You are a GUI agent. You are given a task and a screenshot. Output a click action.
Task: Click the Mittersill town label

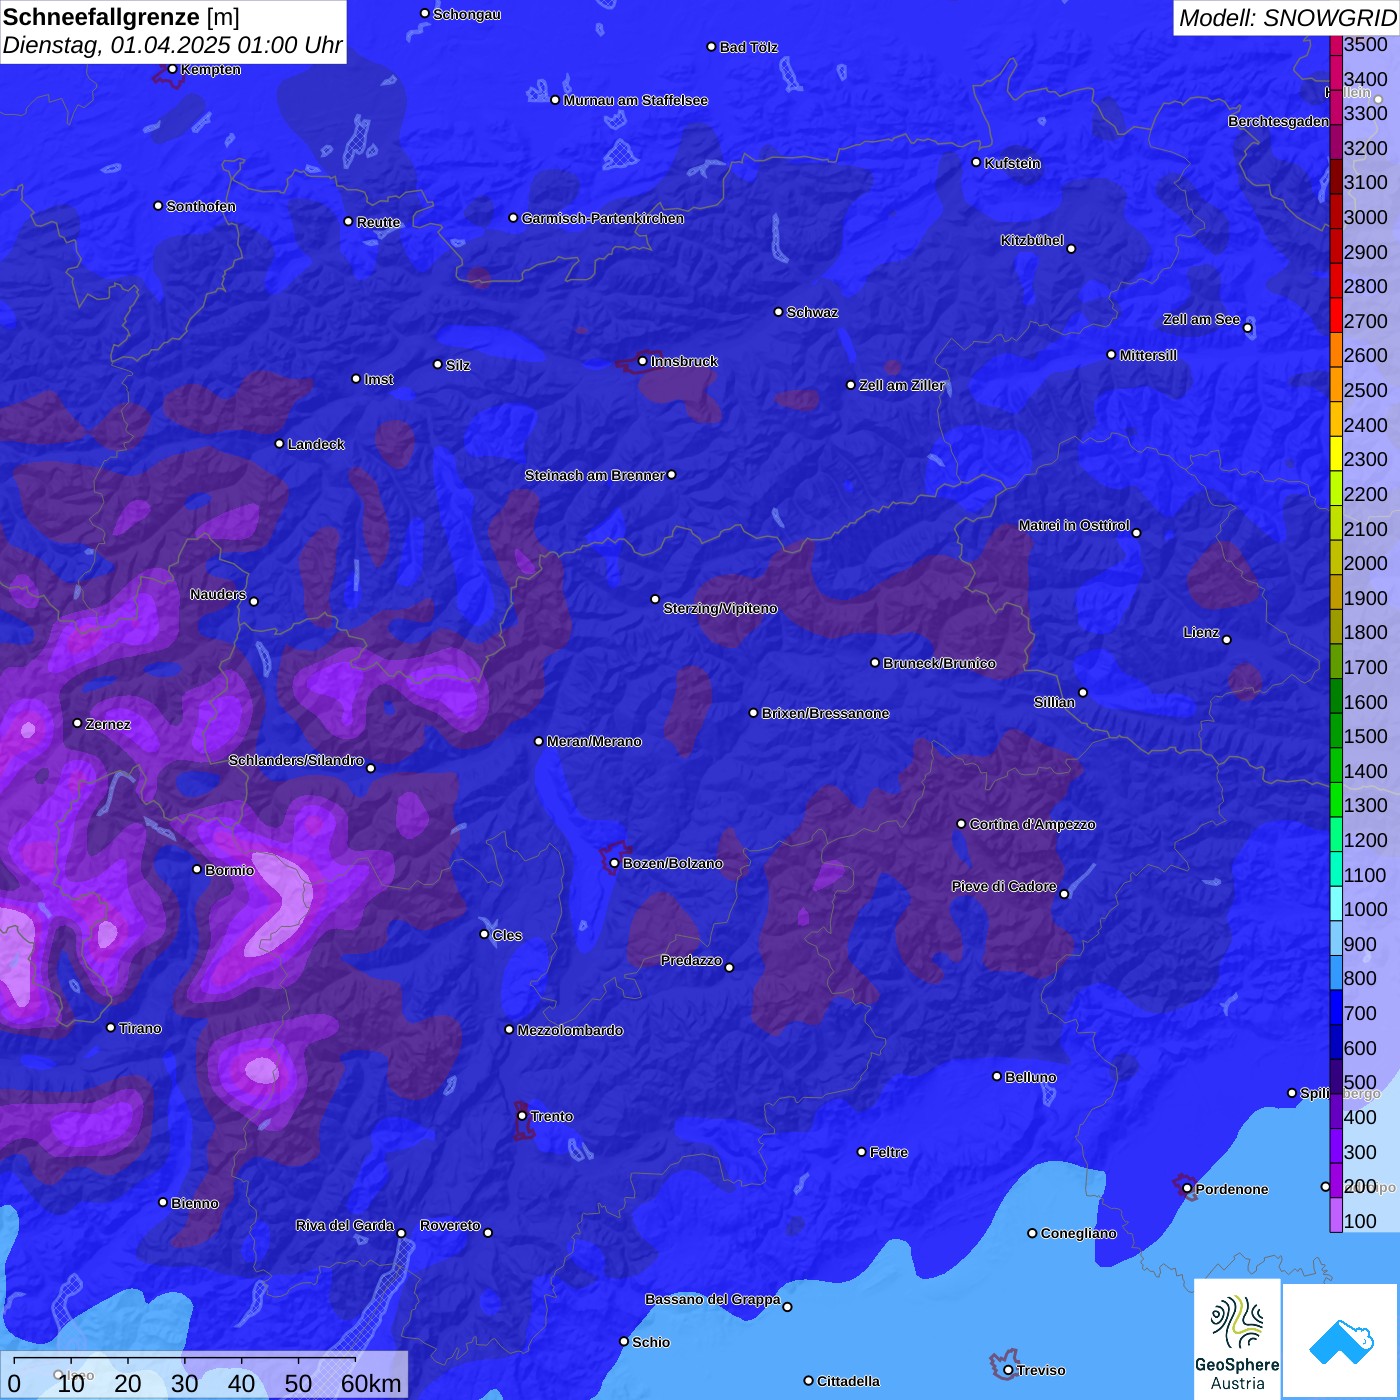coord(1148,355)
